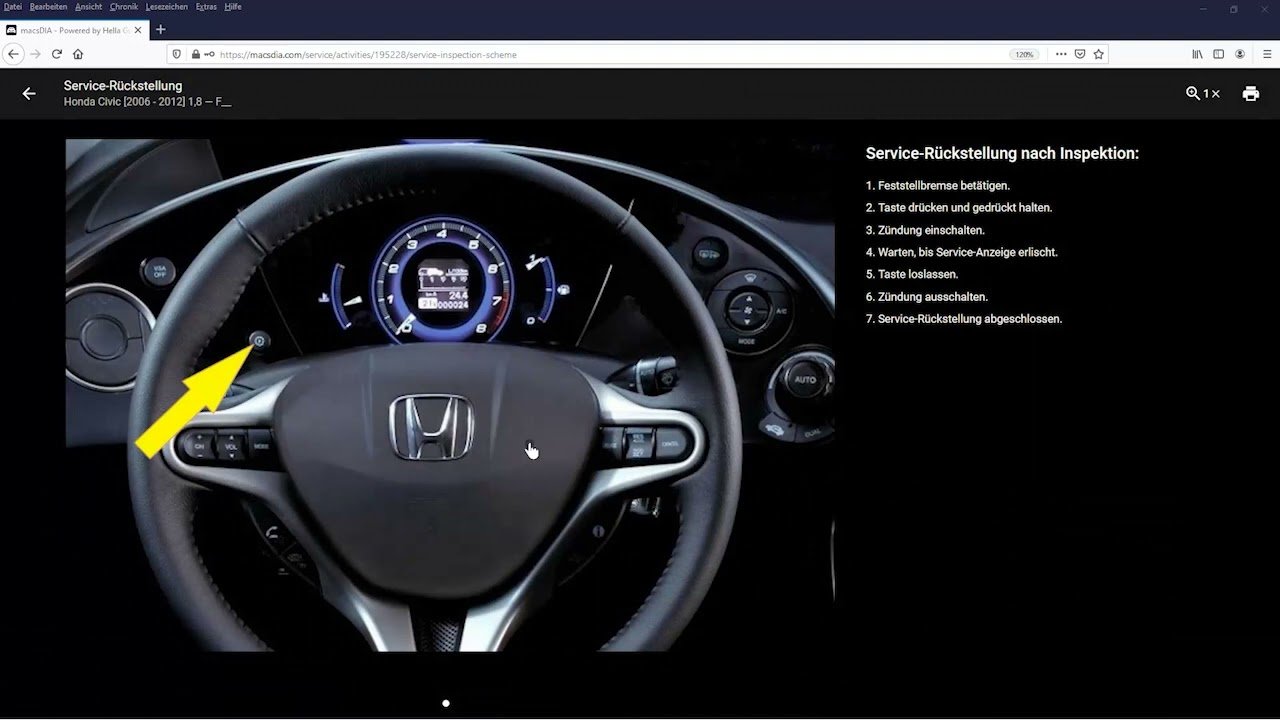Click the Service-Rückstellung page title
The height and width of the screenshot is (720, 1280).
(123, 86)
